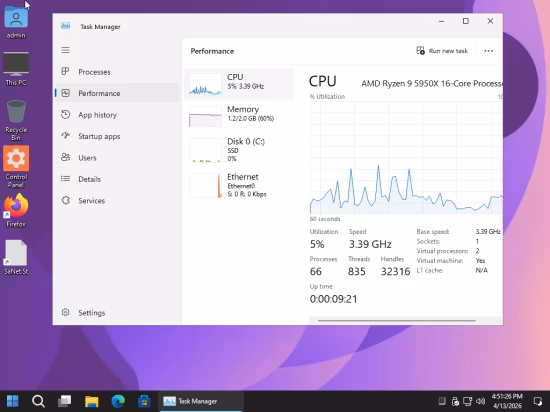Viewport: 550px width, 412px height.
Task: Open the three-dot more options menu
Action: pos(489,51)
